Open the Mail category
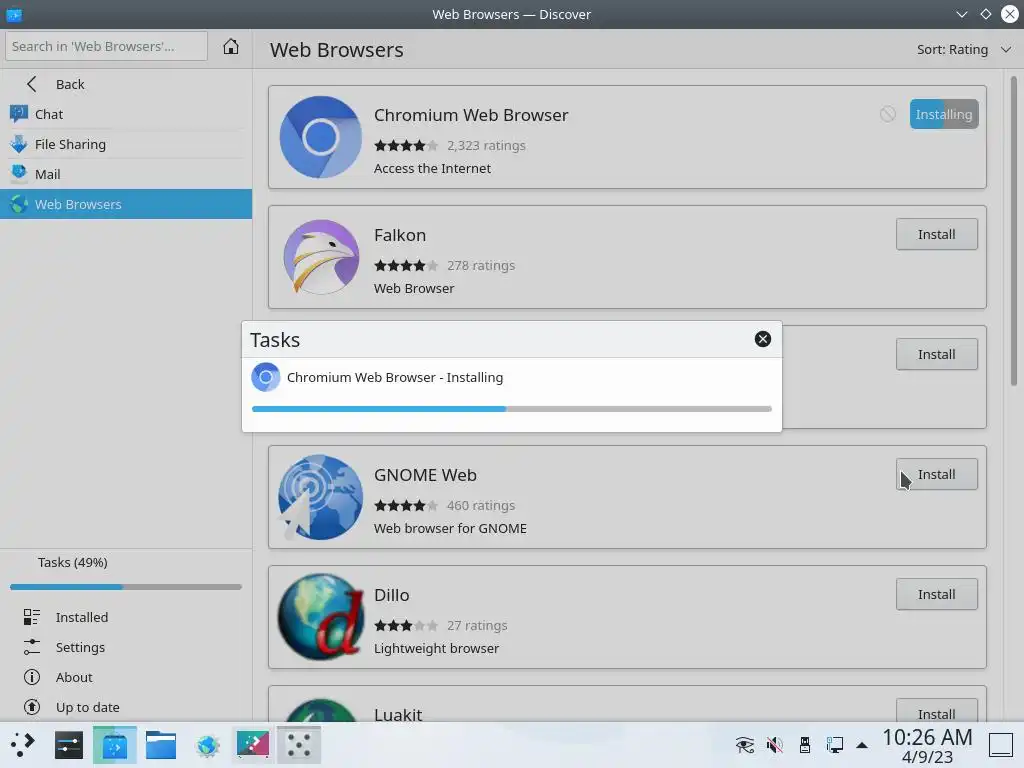This screenshot has height=768, width=1024. point(126,174)
